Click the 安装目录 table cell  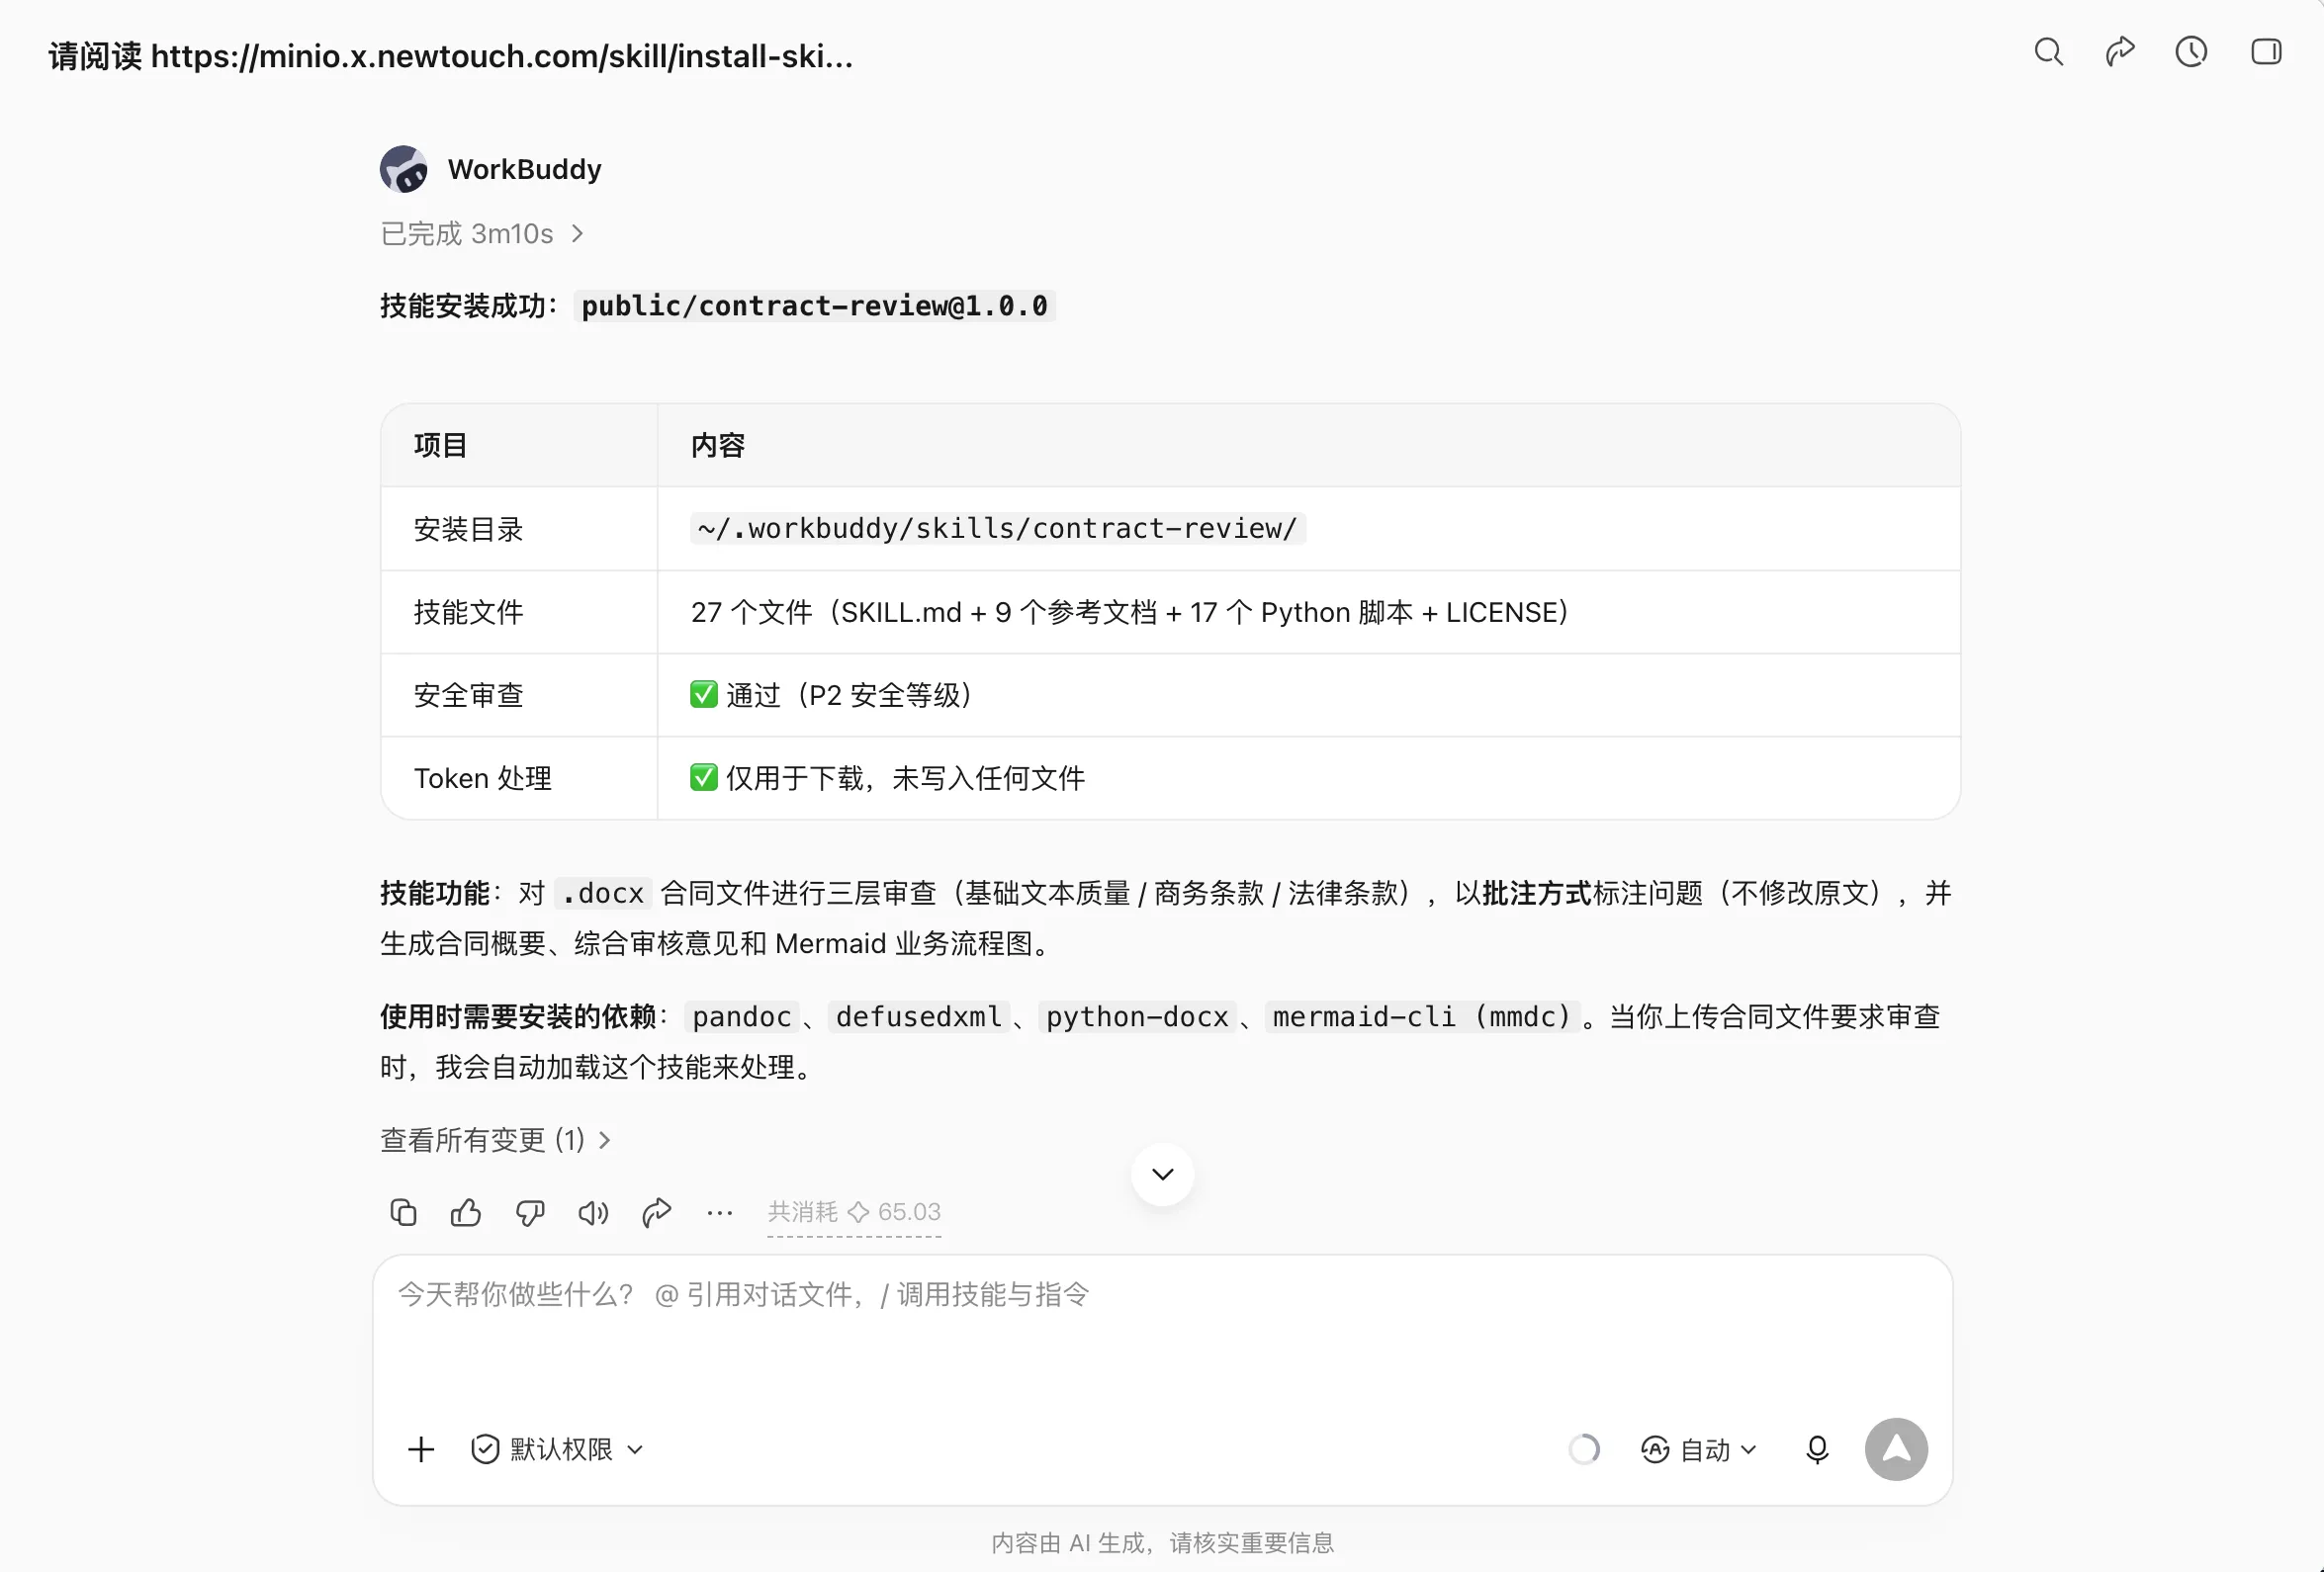(519, 529)
